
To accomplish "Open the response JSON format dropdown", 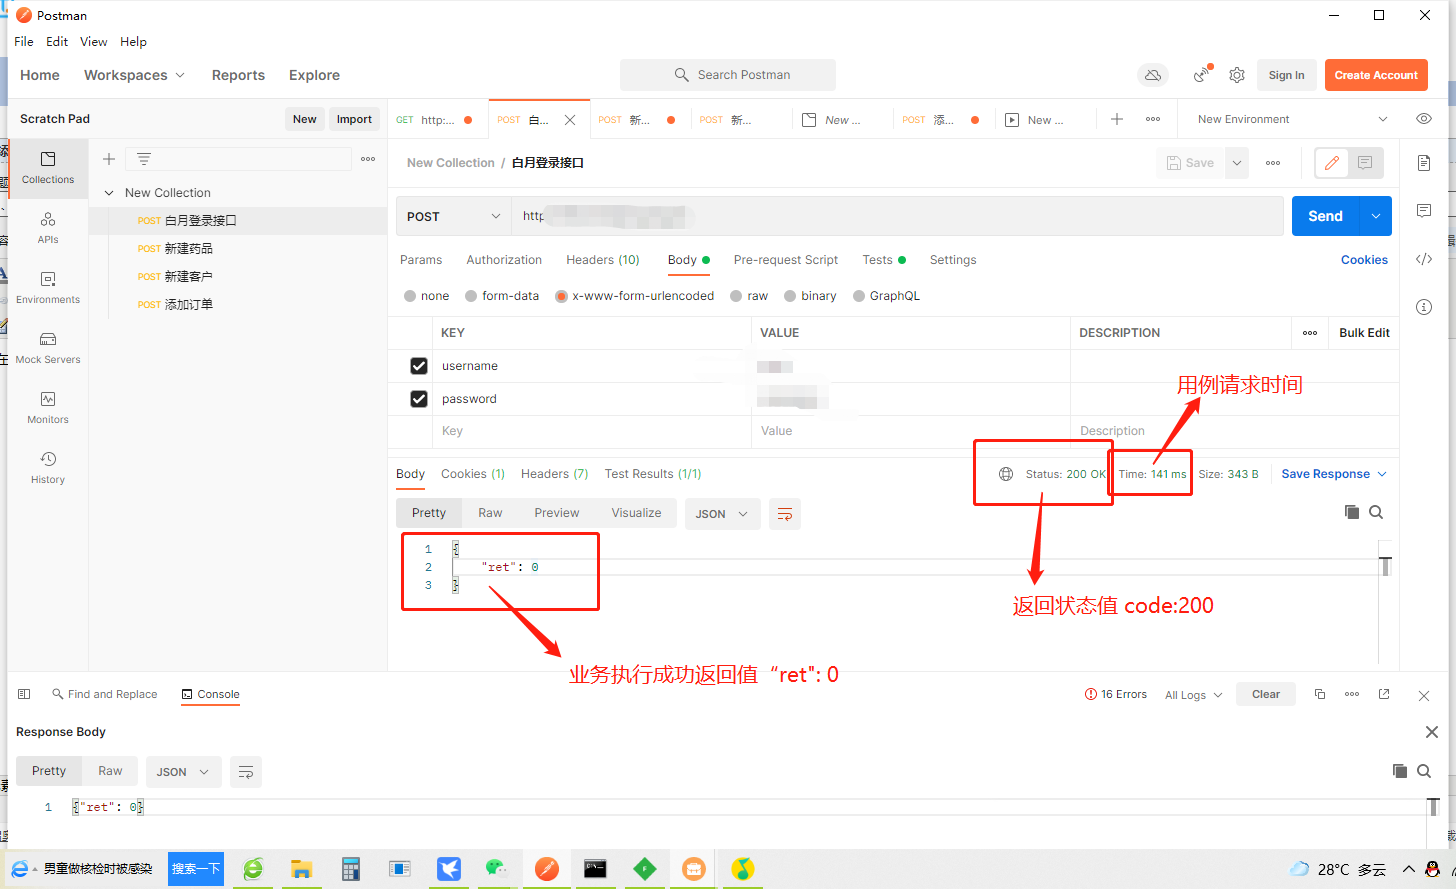I will pos(722,514).
